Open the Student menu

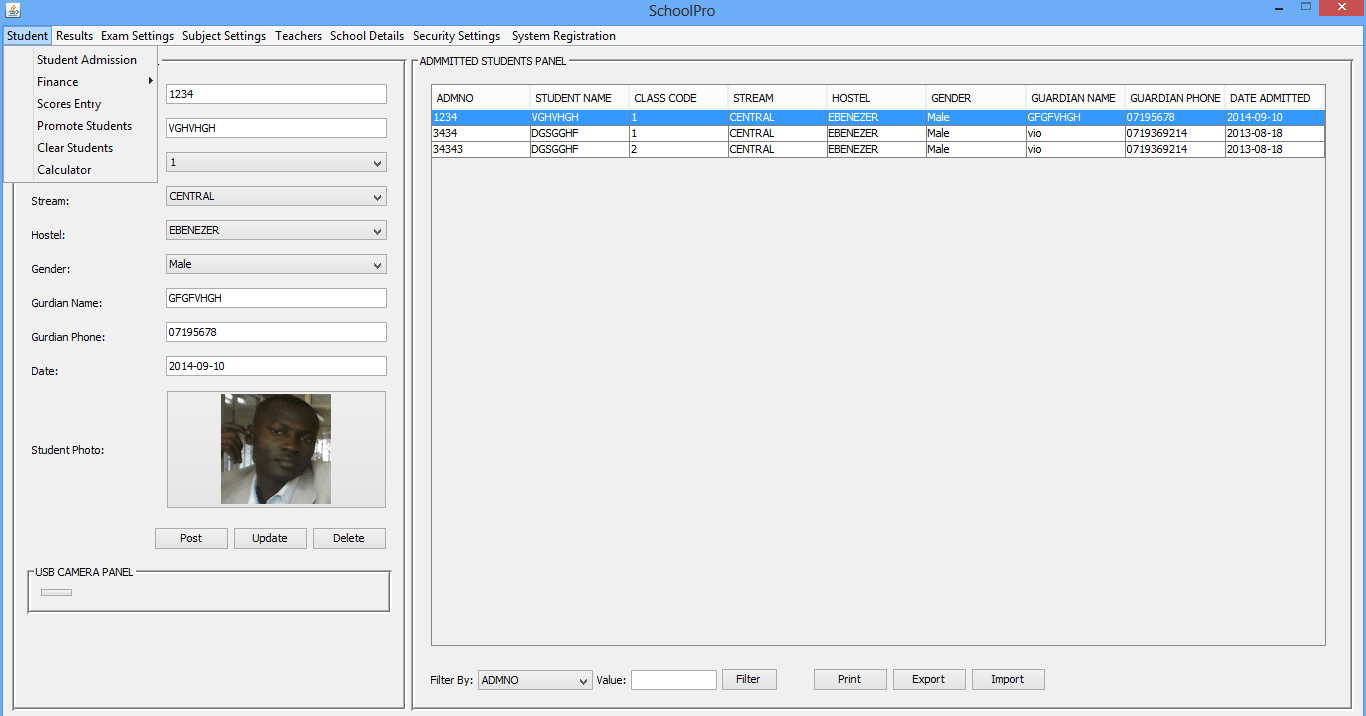click(x=27, y=36)
